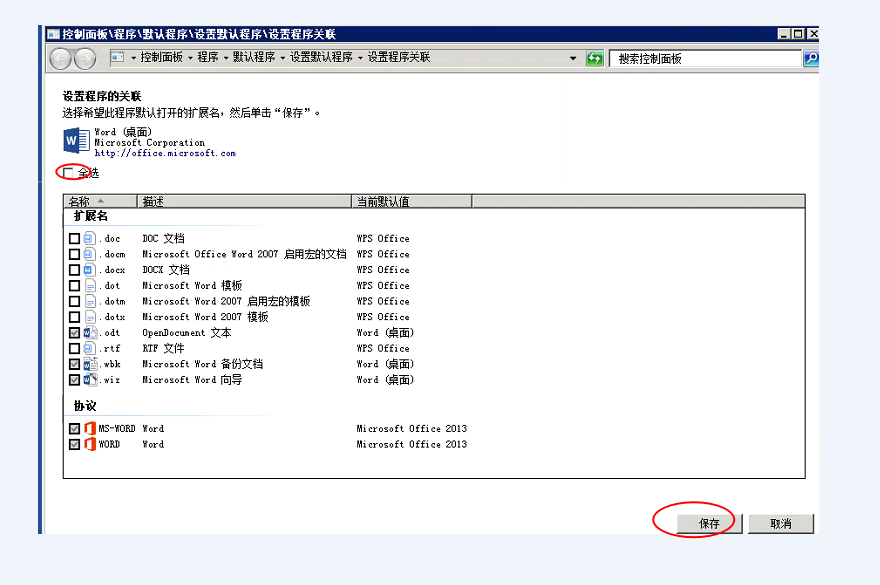This screenshot has width=880, height=585.
Task: Click the address bar refresh icon
Action: tap(595, 59)
